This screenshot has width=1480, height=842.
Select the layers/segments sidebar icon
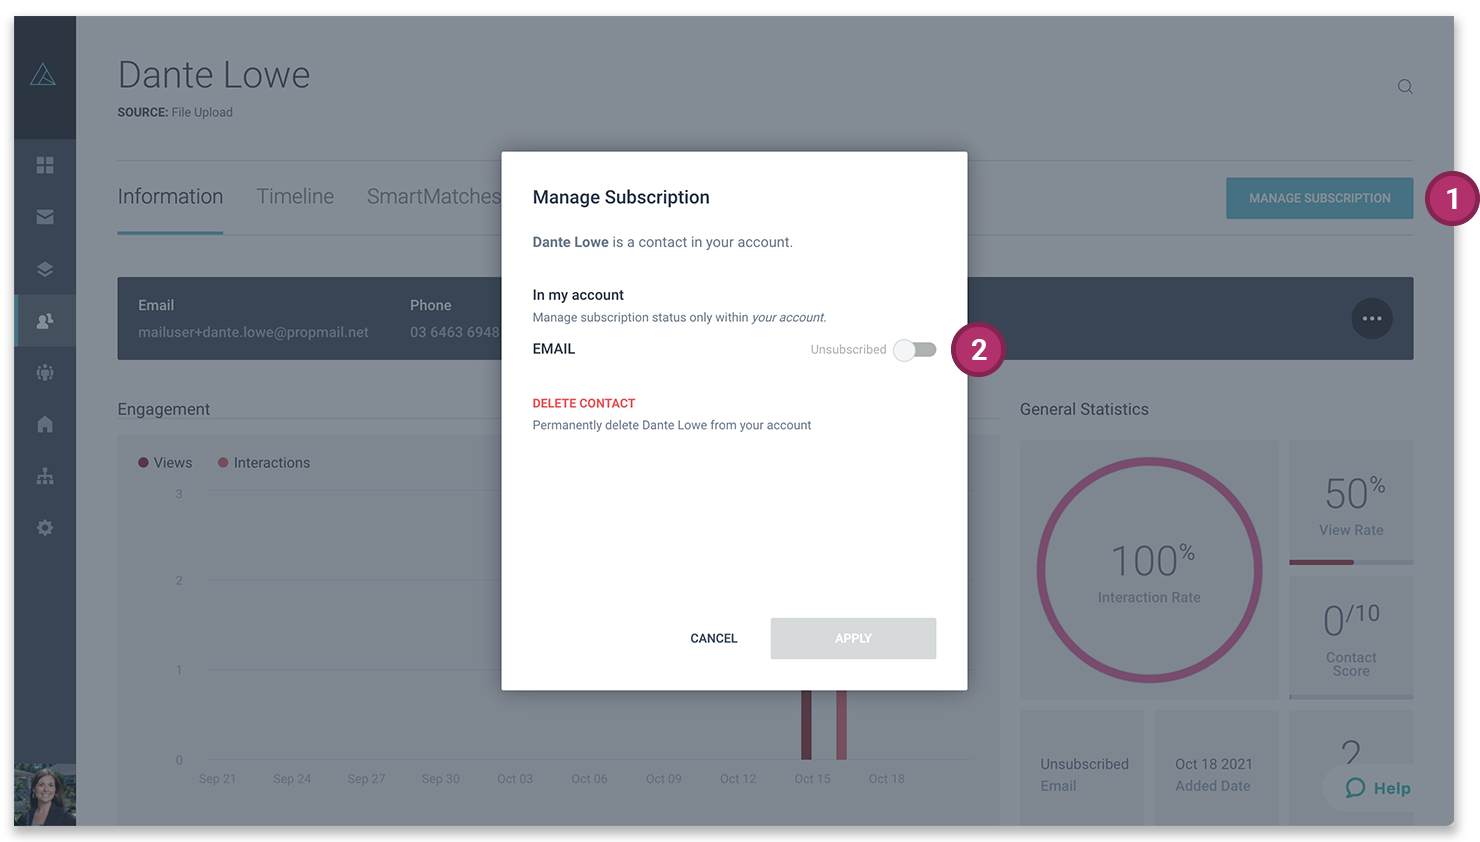[45, 268]
